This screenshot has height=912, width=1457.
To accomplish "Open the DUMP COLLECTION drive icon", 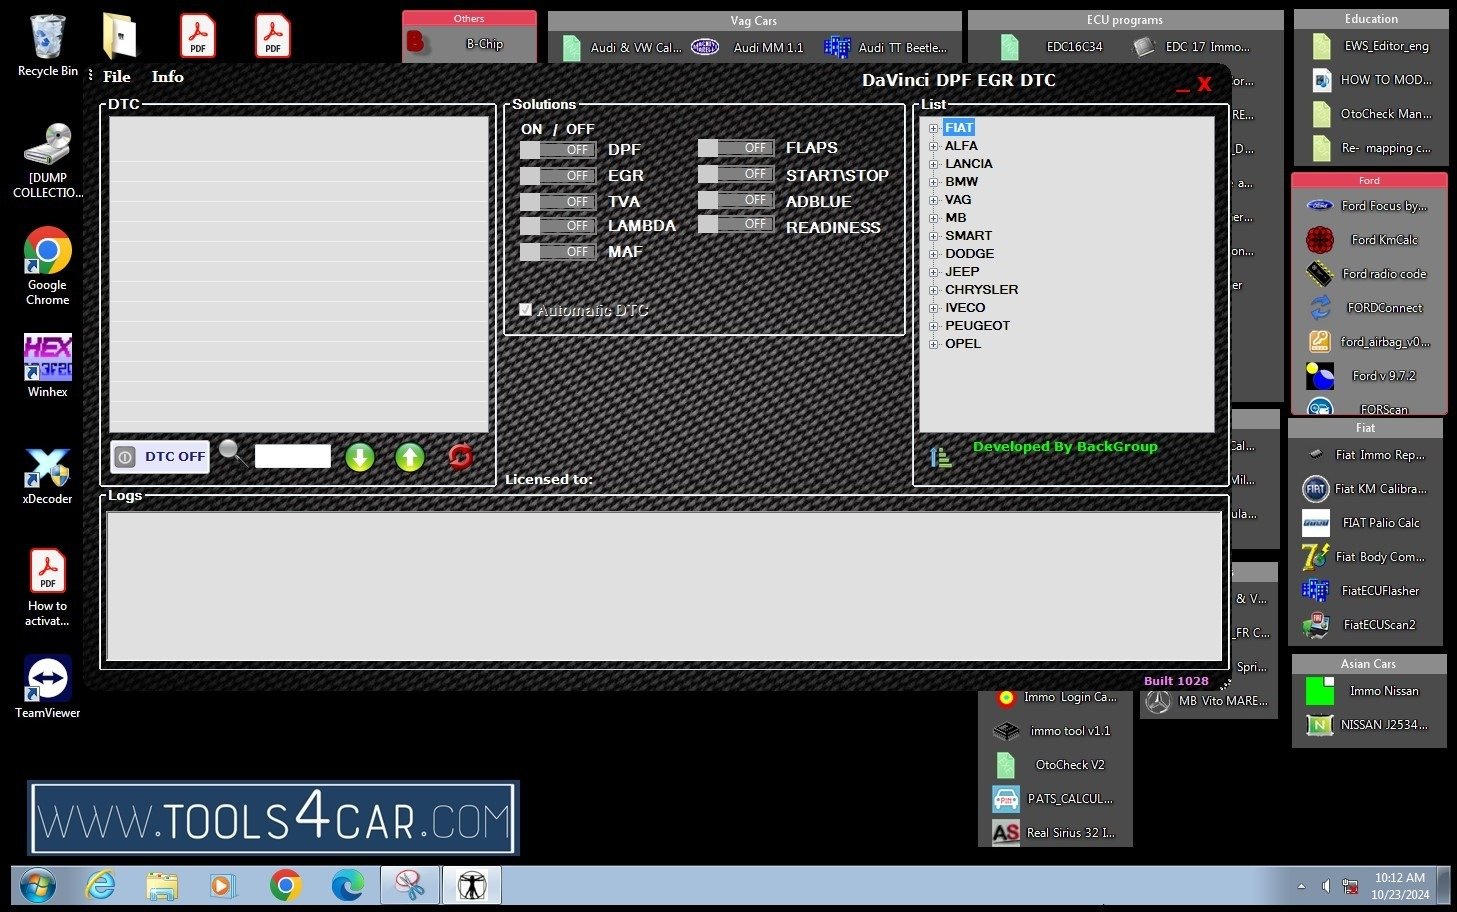I will point(47,161).
